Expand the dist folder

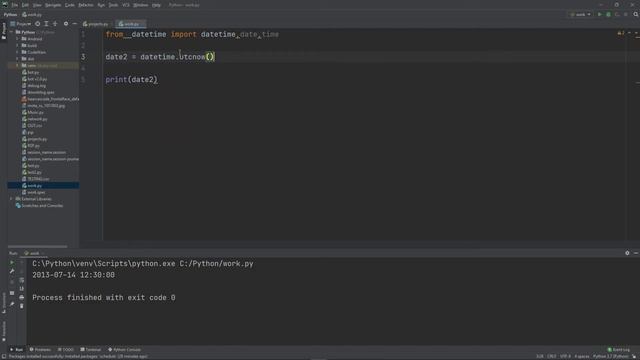coord(18,59)
